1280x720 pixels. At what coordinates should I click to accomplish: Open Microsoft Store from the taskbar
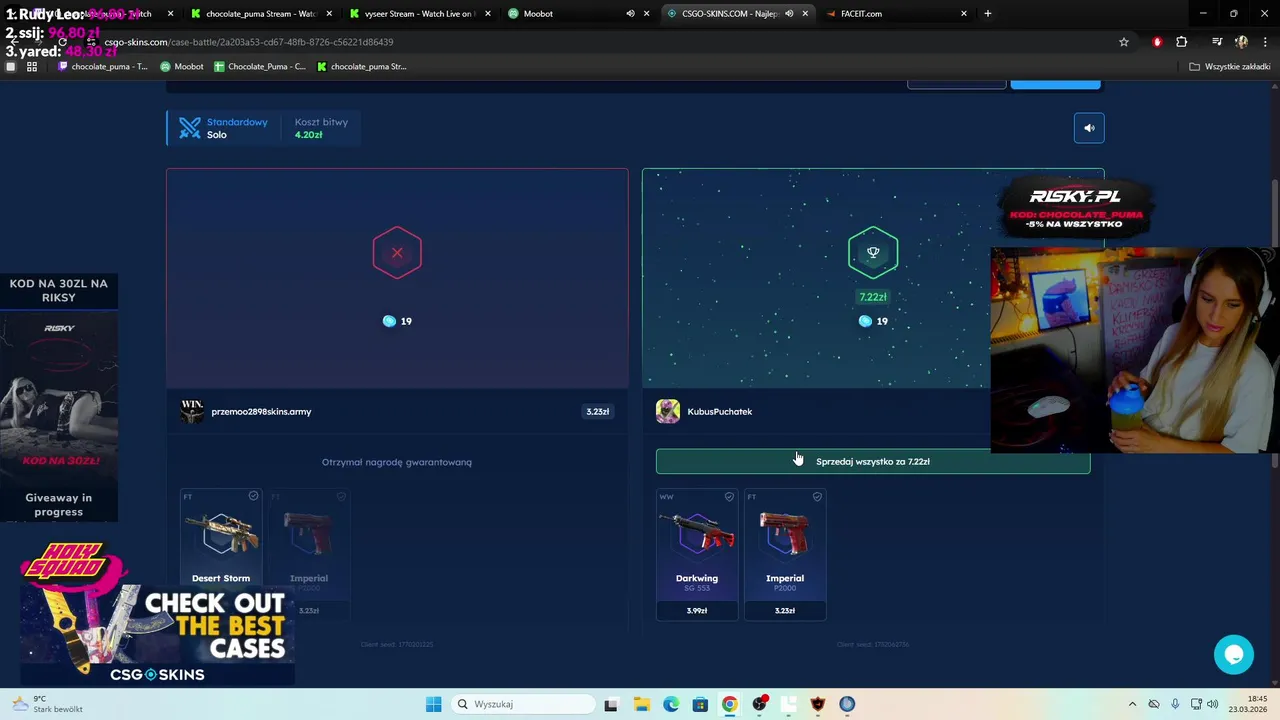point(700,704)
